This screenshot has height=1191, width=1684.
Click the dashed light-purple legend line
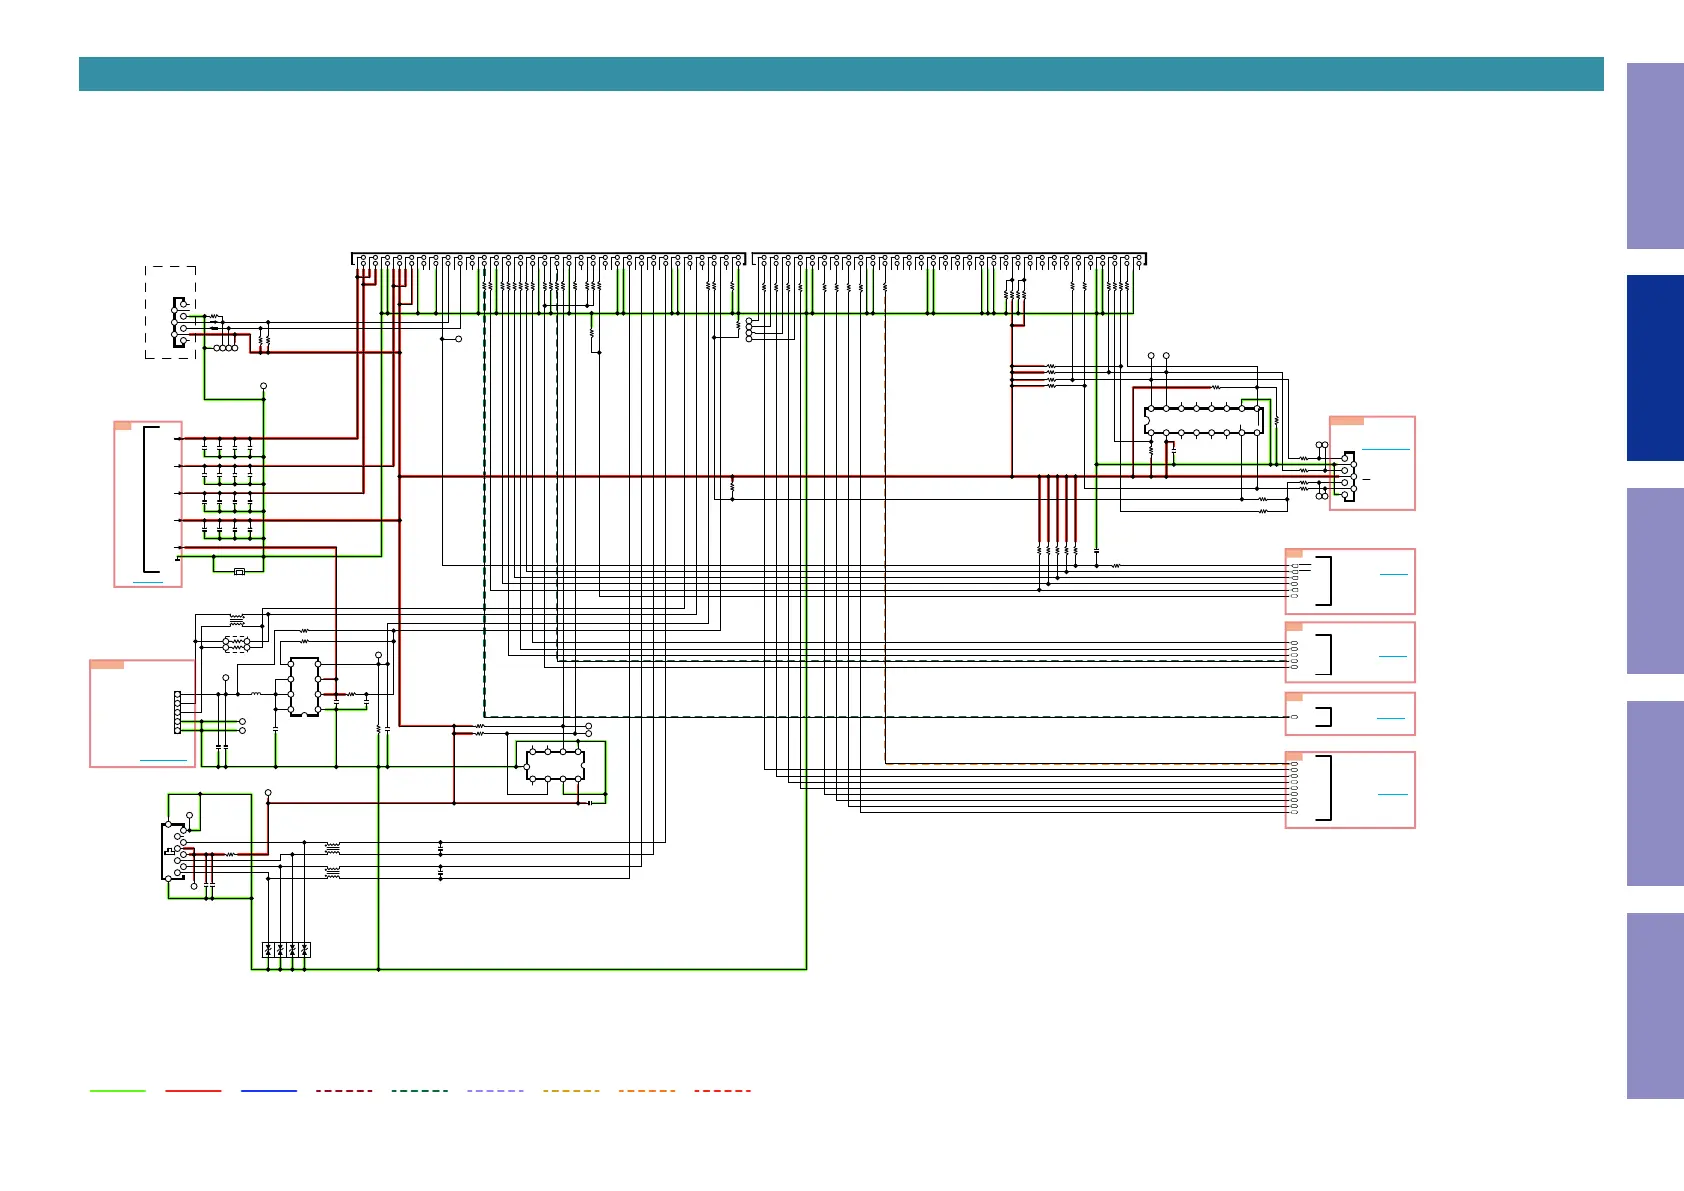coord(495,1091)
